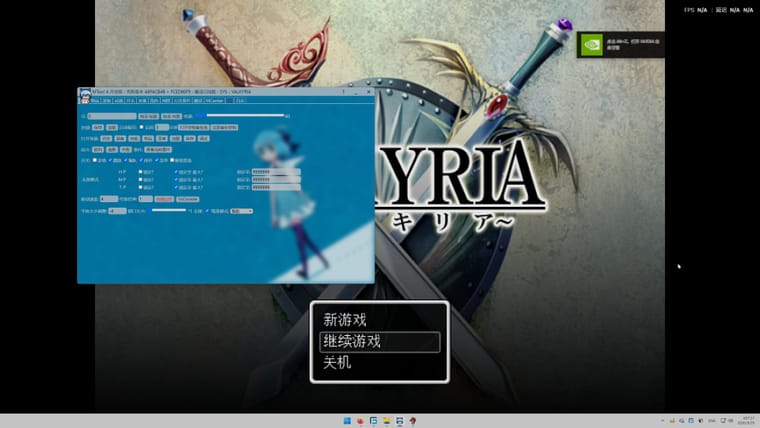Click the dark red question mark taskbar icon
760x428 pixels.
coord(412,421)
